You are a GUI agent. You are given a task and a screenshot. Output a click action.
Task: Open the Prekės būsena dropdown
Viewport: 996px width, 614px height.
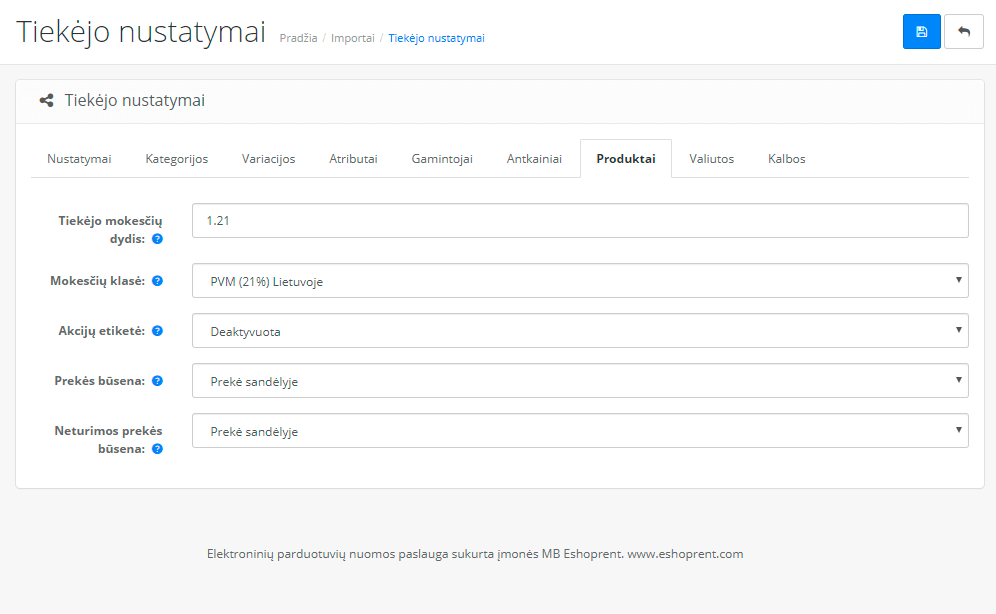pyautogui.click(x=580, y=380)
